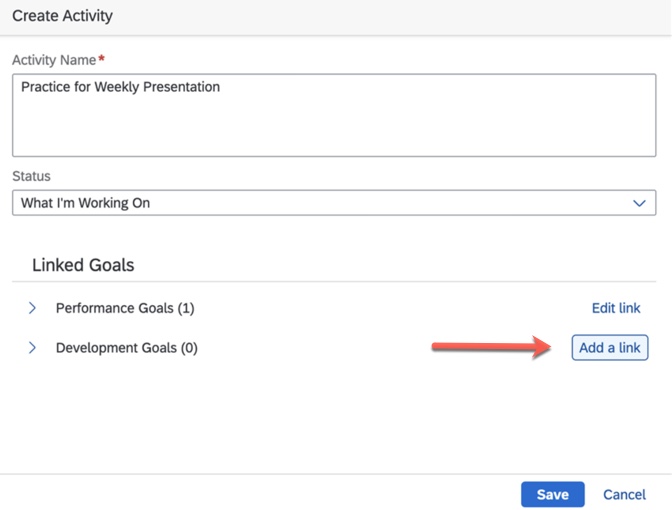This screenshot has width=672, height=510.
Task: Save the new activity
Action: click(552, 494)
